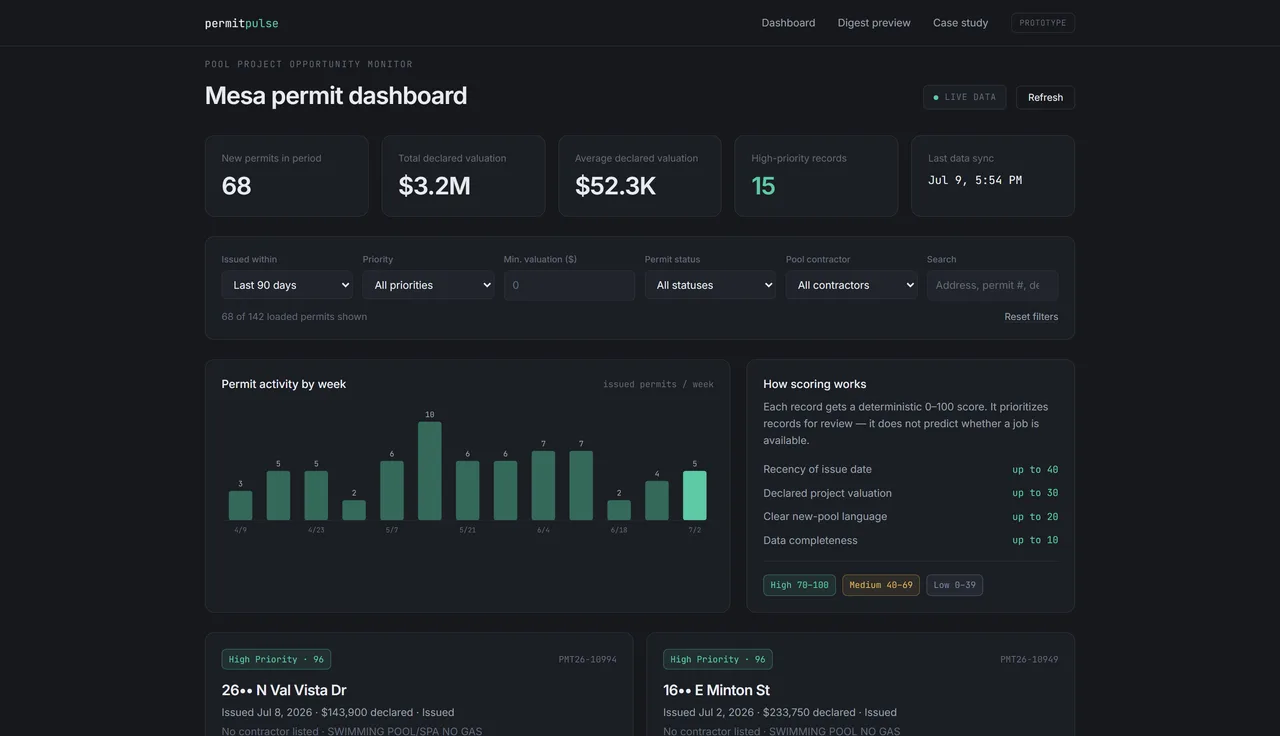Click the PMT26-10949 permit number
The image size is (1280, 736).
[x=1029, y=660]
